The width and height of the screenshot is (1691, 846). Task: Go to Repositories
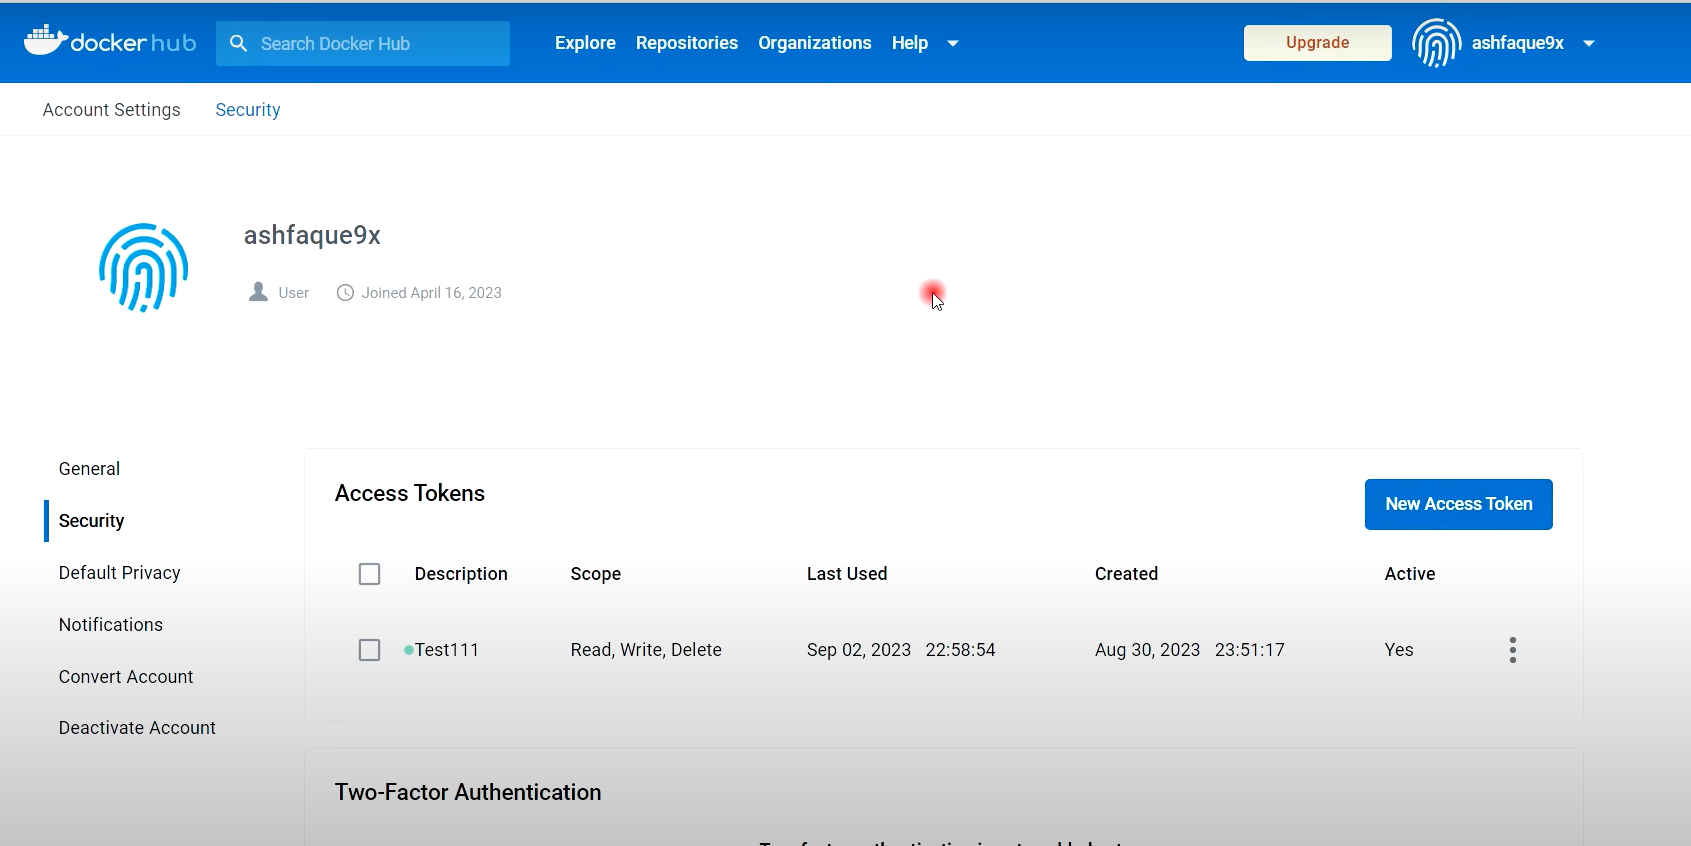pyautogui.click(x=687, y=43)
